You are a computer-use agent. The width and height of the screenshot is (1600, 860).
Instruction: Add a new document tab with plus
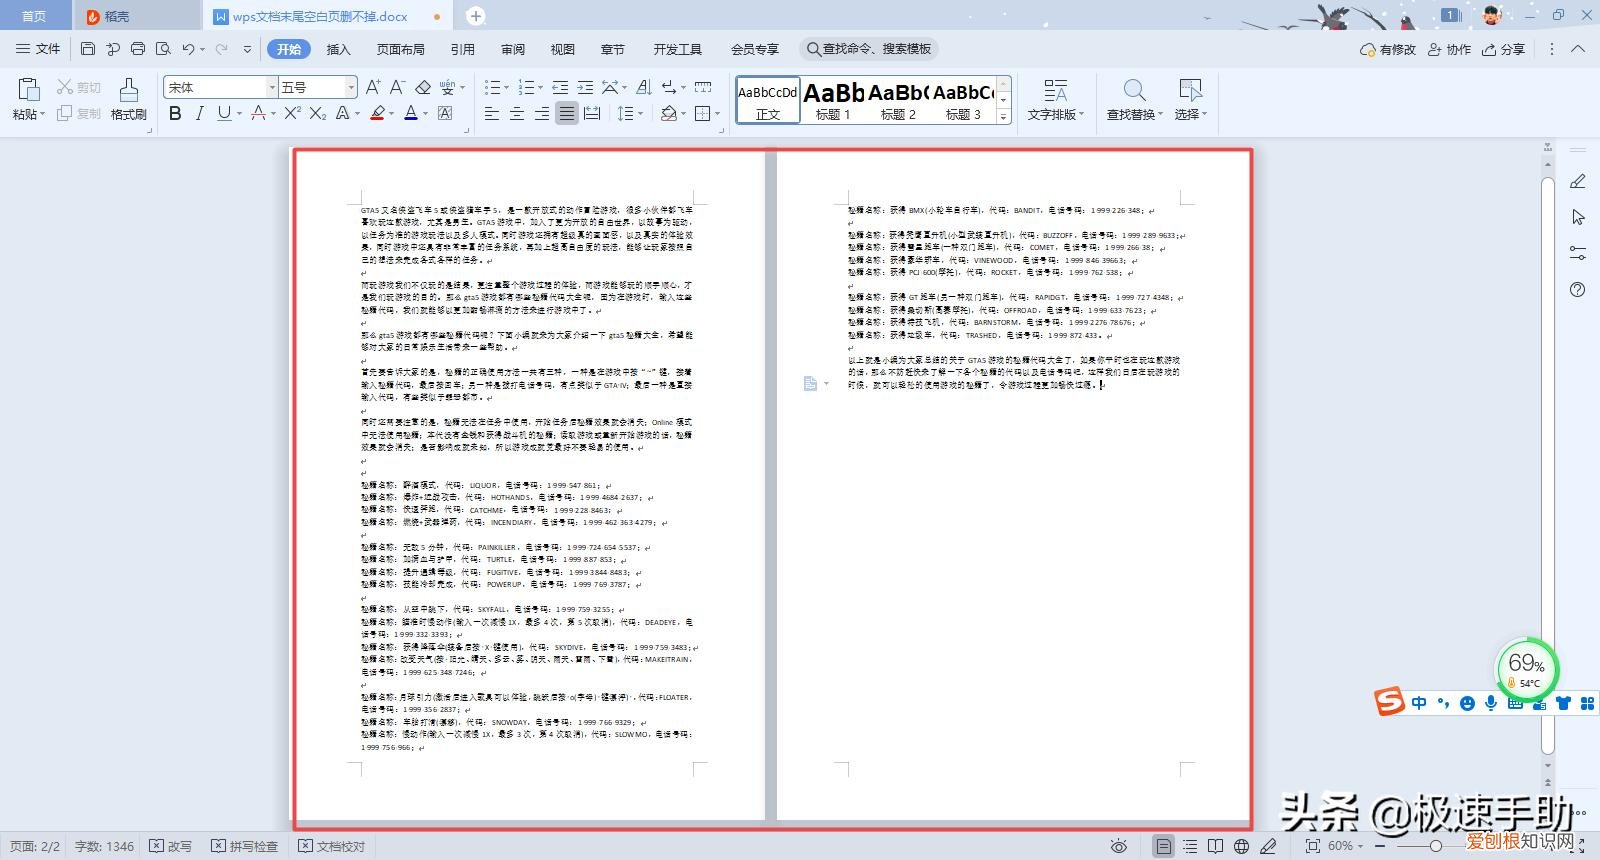[476, 16]
